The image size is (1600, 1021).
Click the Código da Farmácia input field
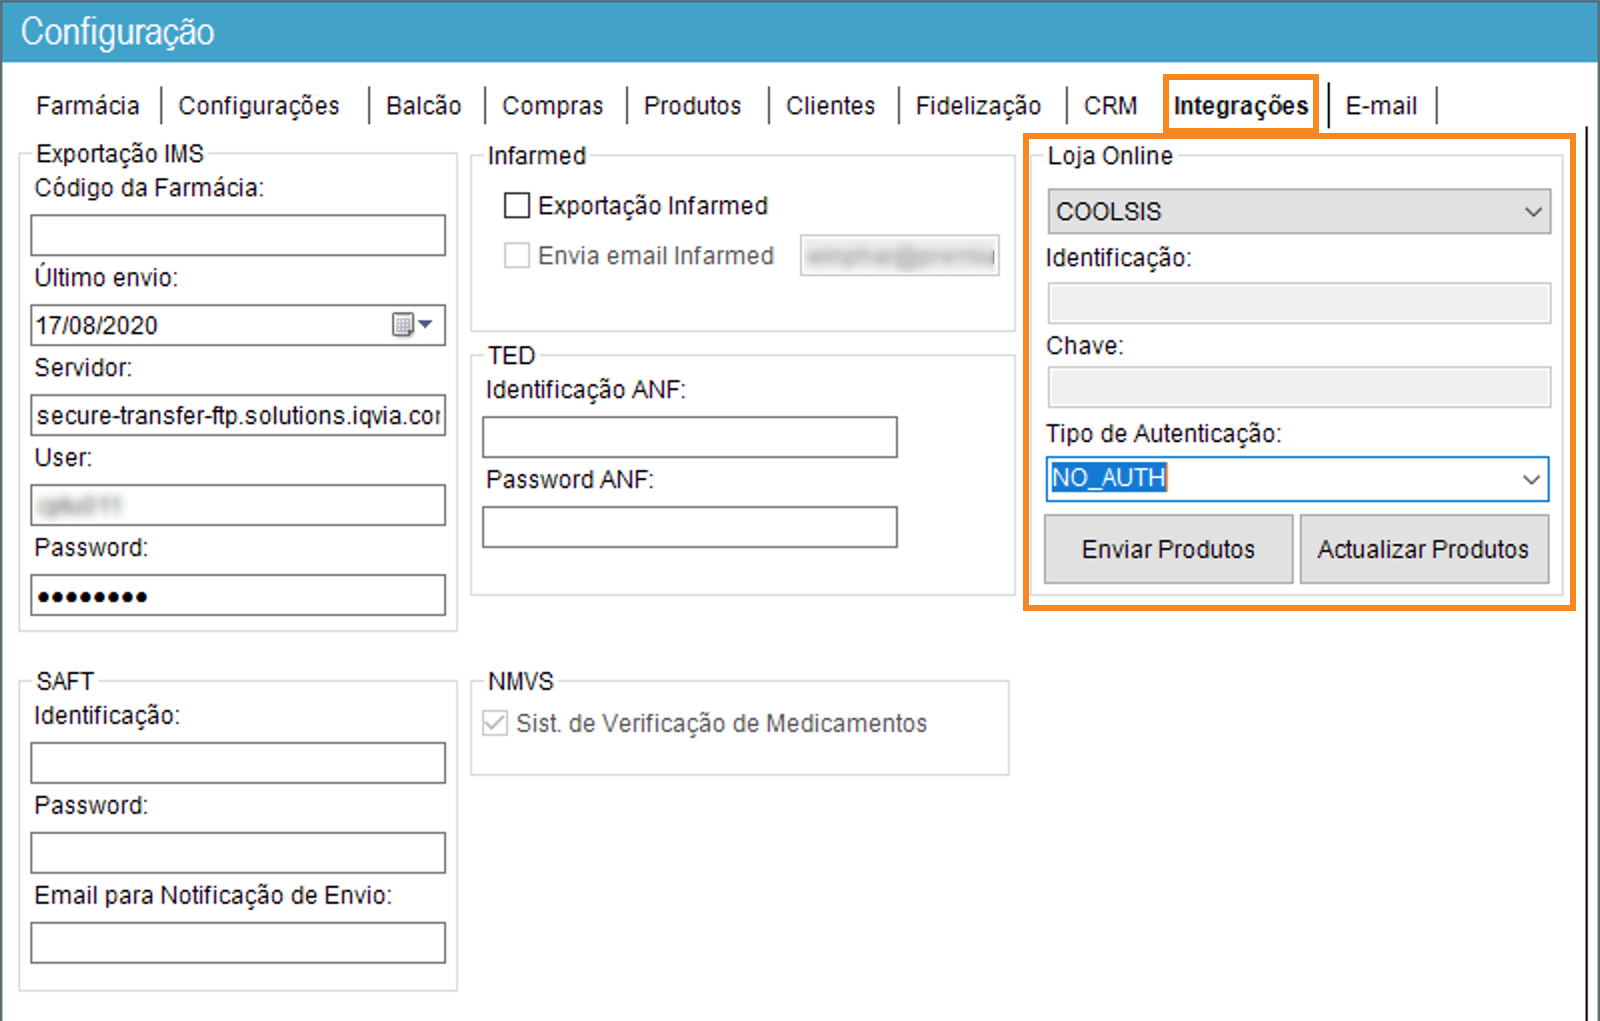(238, 235)
